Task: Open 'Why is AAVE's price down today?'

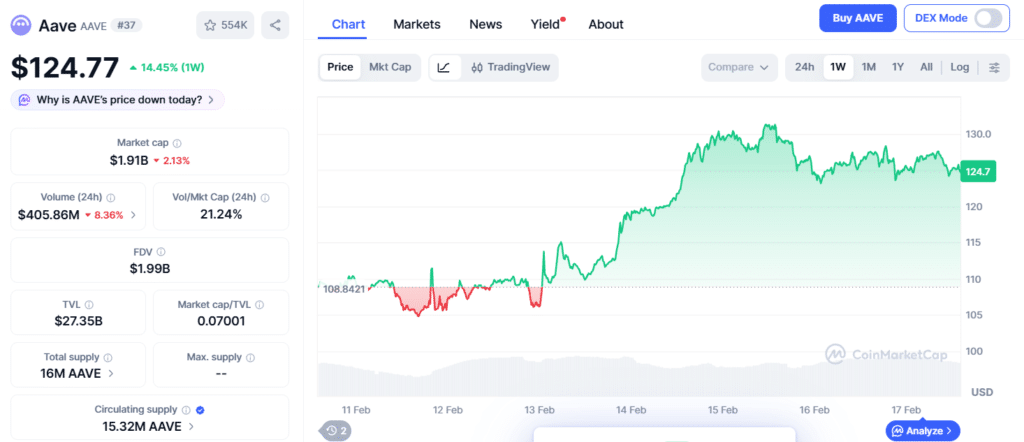Action: click(x=118, y=100)
